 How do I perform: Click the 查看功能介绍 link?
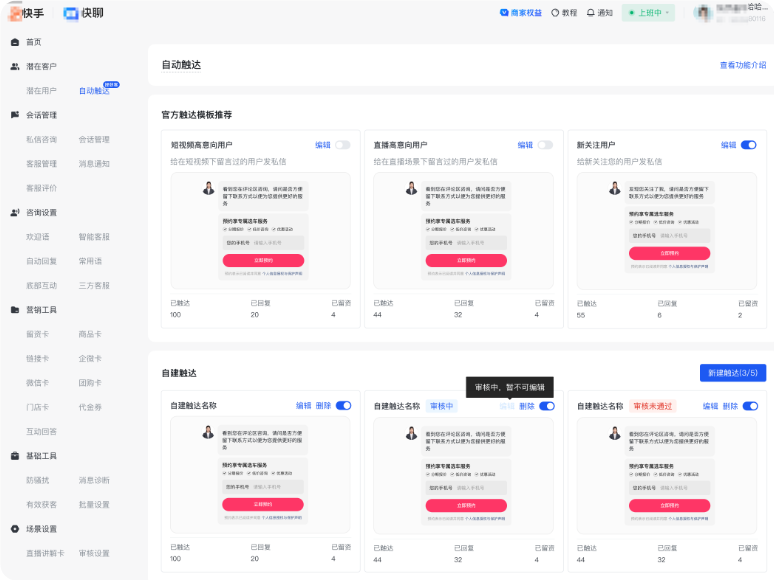[x=743, y=65]
